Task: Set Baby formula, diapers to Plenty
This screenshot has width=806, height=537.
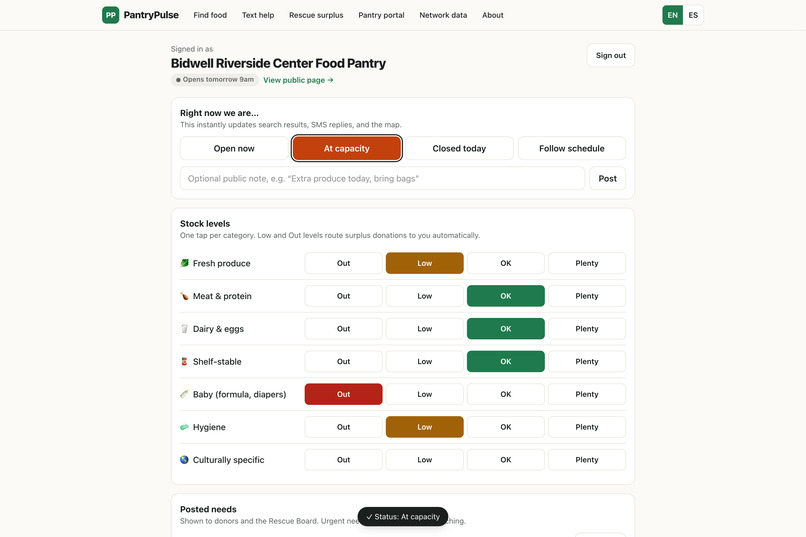Action: coord(587,394)
